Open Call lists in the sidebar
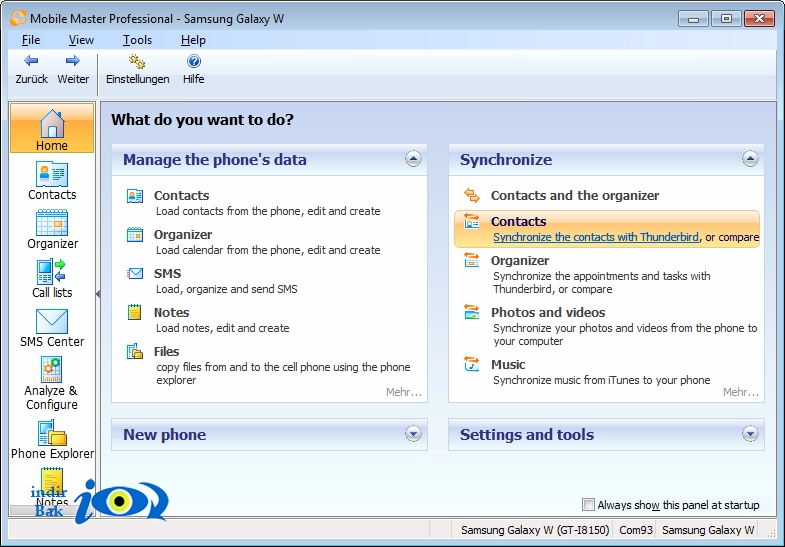785x547 pixels. click(x=52, y=279)
